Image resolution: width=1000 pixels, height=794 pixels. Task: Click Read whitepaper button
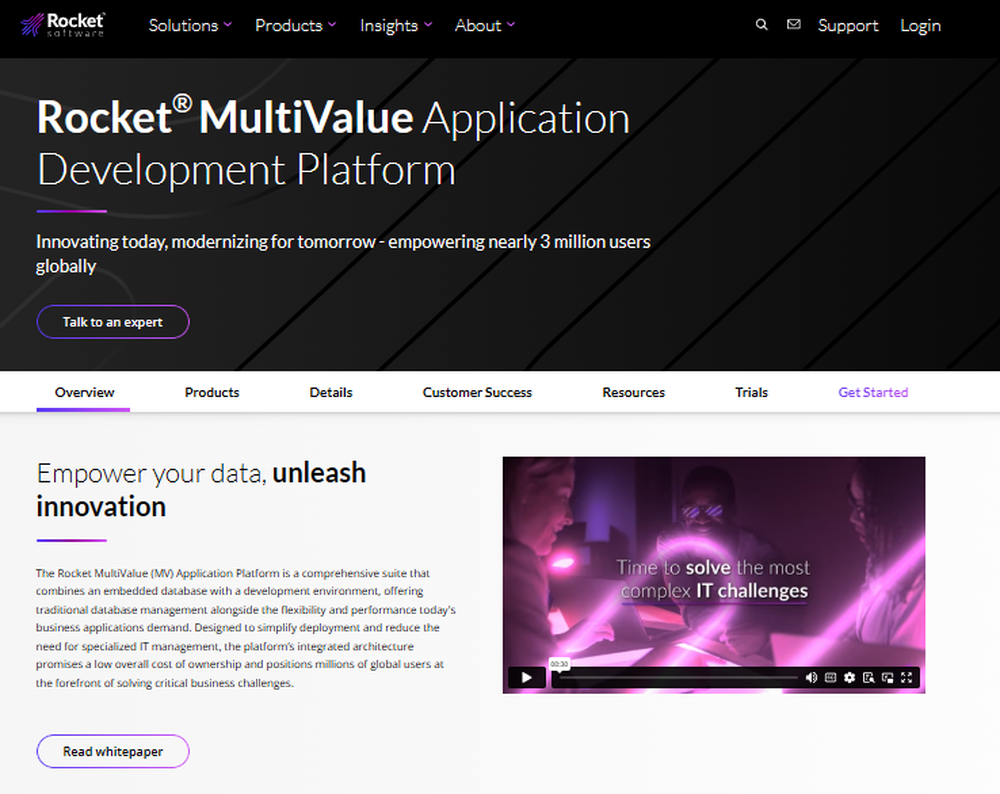click(113, 751)
